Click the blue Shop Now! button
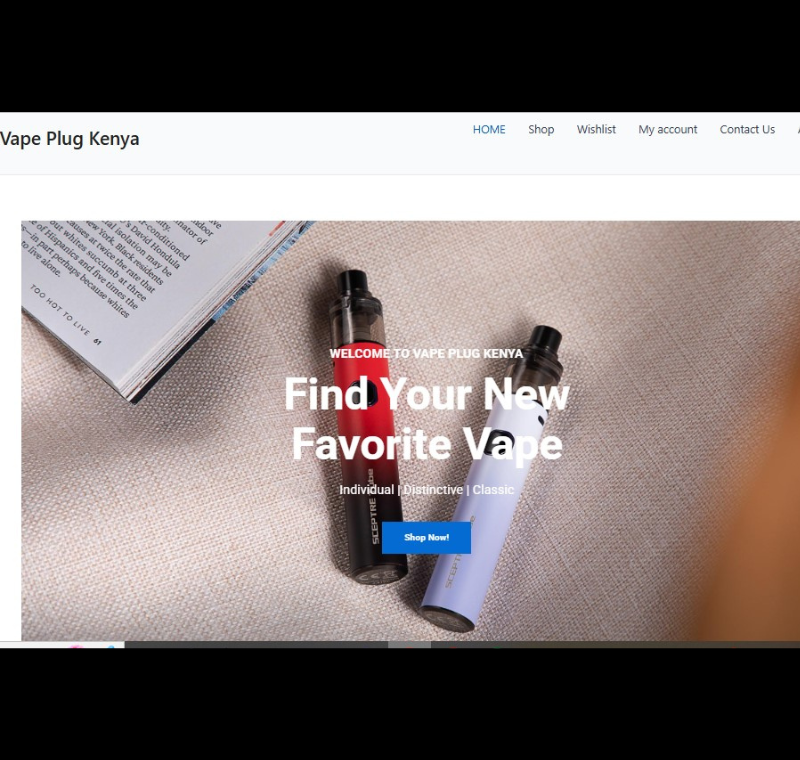 (426, 537)
